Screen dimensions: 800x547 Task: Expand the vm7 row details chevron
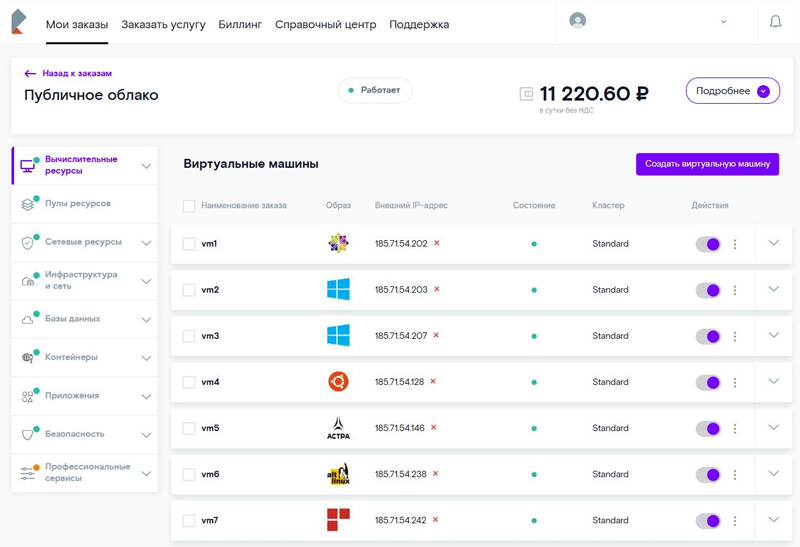tap(773, 519)
